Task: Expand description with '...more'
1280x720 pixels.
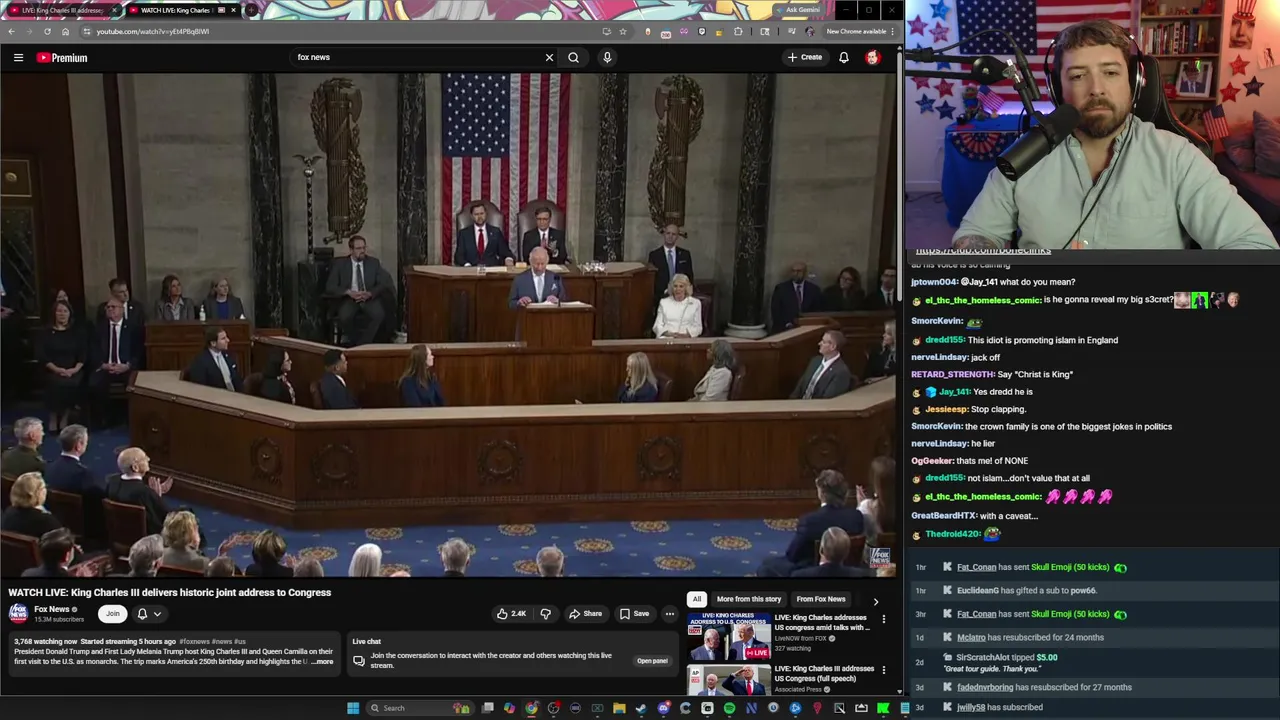Action: [x=322, y=662]
